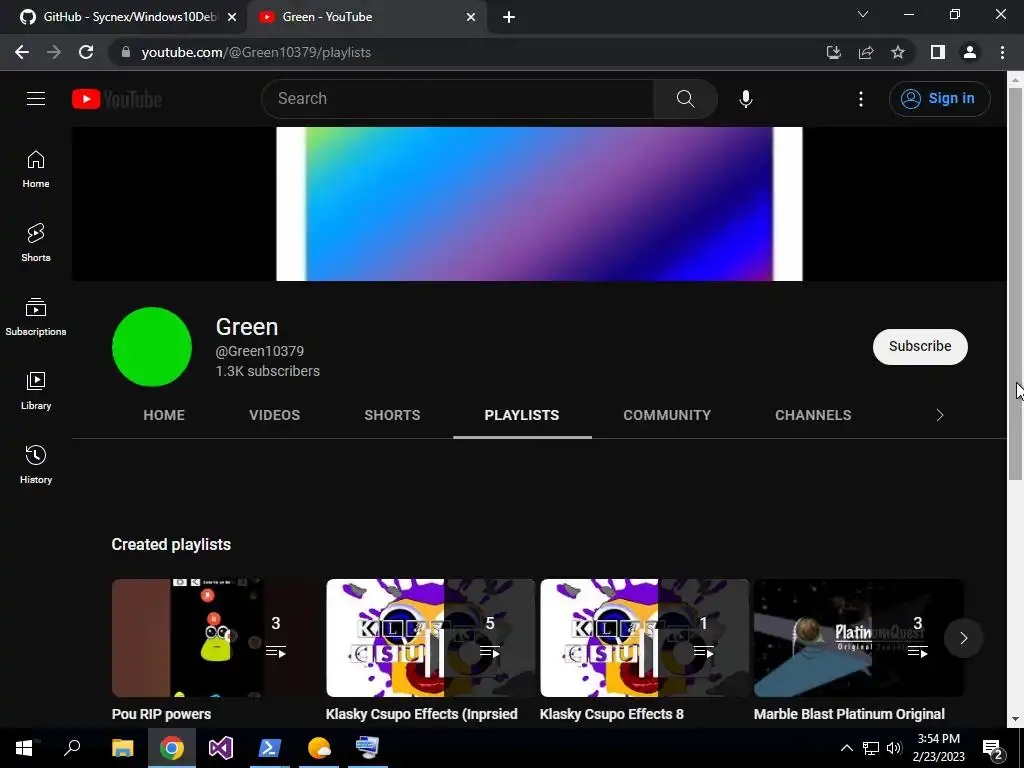Viewport: 1024px width, 768px height.
Task: Show more channel tabs with right chevron
Action: click(940, 415)
